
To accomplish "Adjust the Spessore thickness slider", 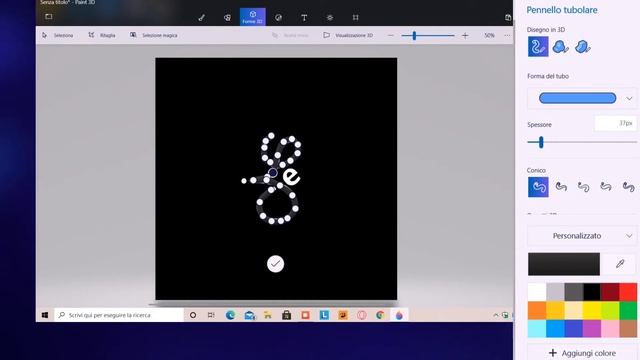I will pos(541,142).
